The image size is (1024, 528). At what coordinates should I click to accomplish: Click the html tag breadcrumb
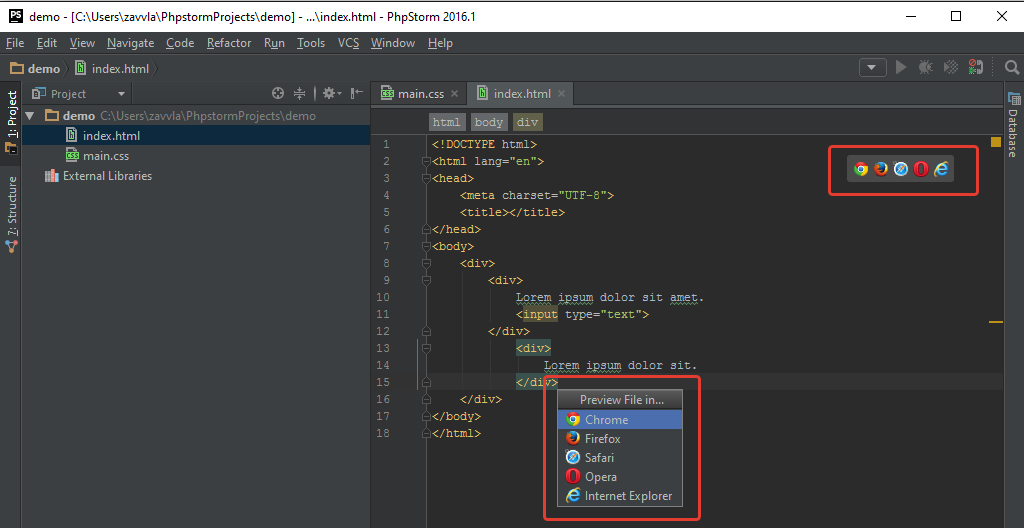coord(447,122)
